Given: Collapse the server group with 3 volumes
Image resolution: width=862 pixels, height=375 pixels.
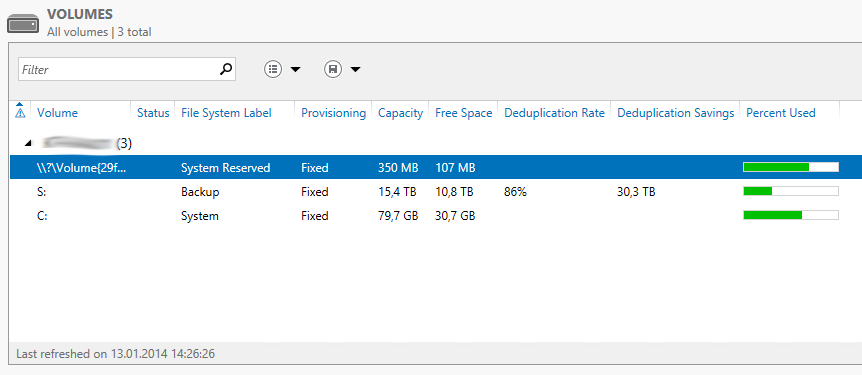Looking at the screenshot, I should click(x=27, y=144).
